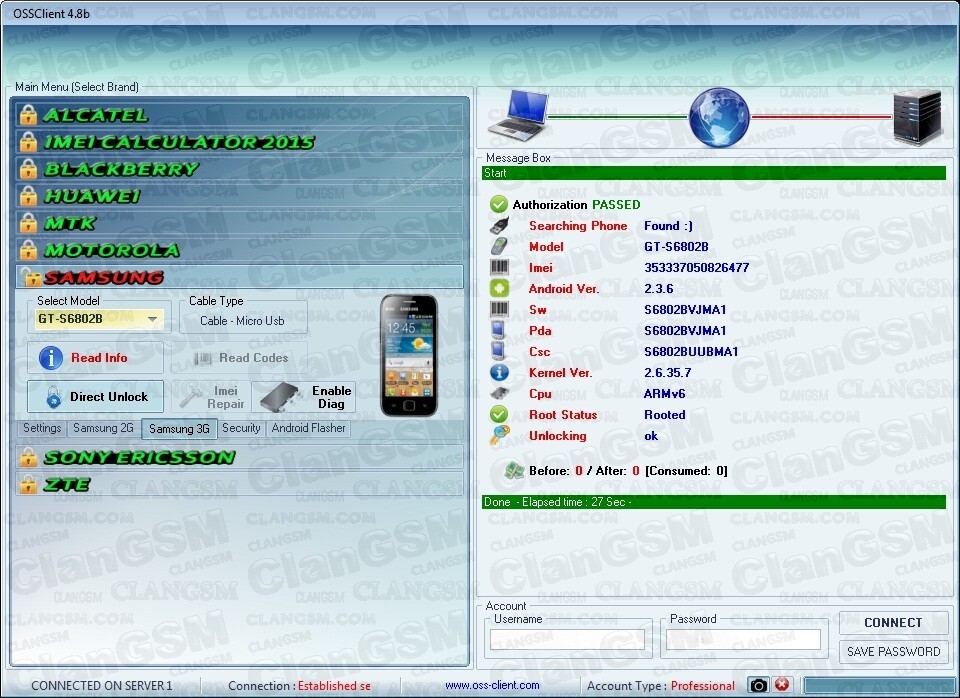Click the hammer icon on Imei Repair
Viewport: 960px width, 698px height.
click(x=191, y=397)
